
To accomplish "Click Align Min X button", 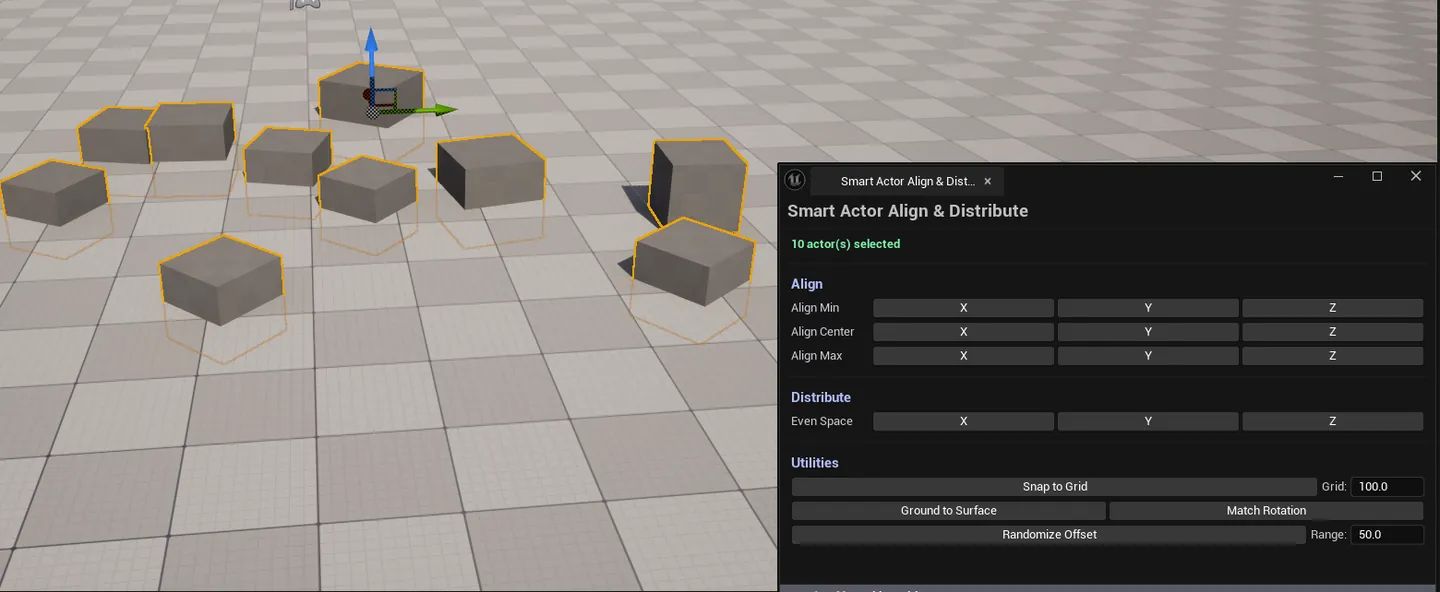I will 963,308.
